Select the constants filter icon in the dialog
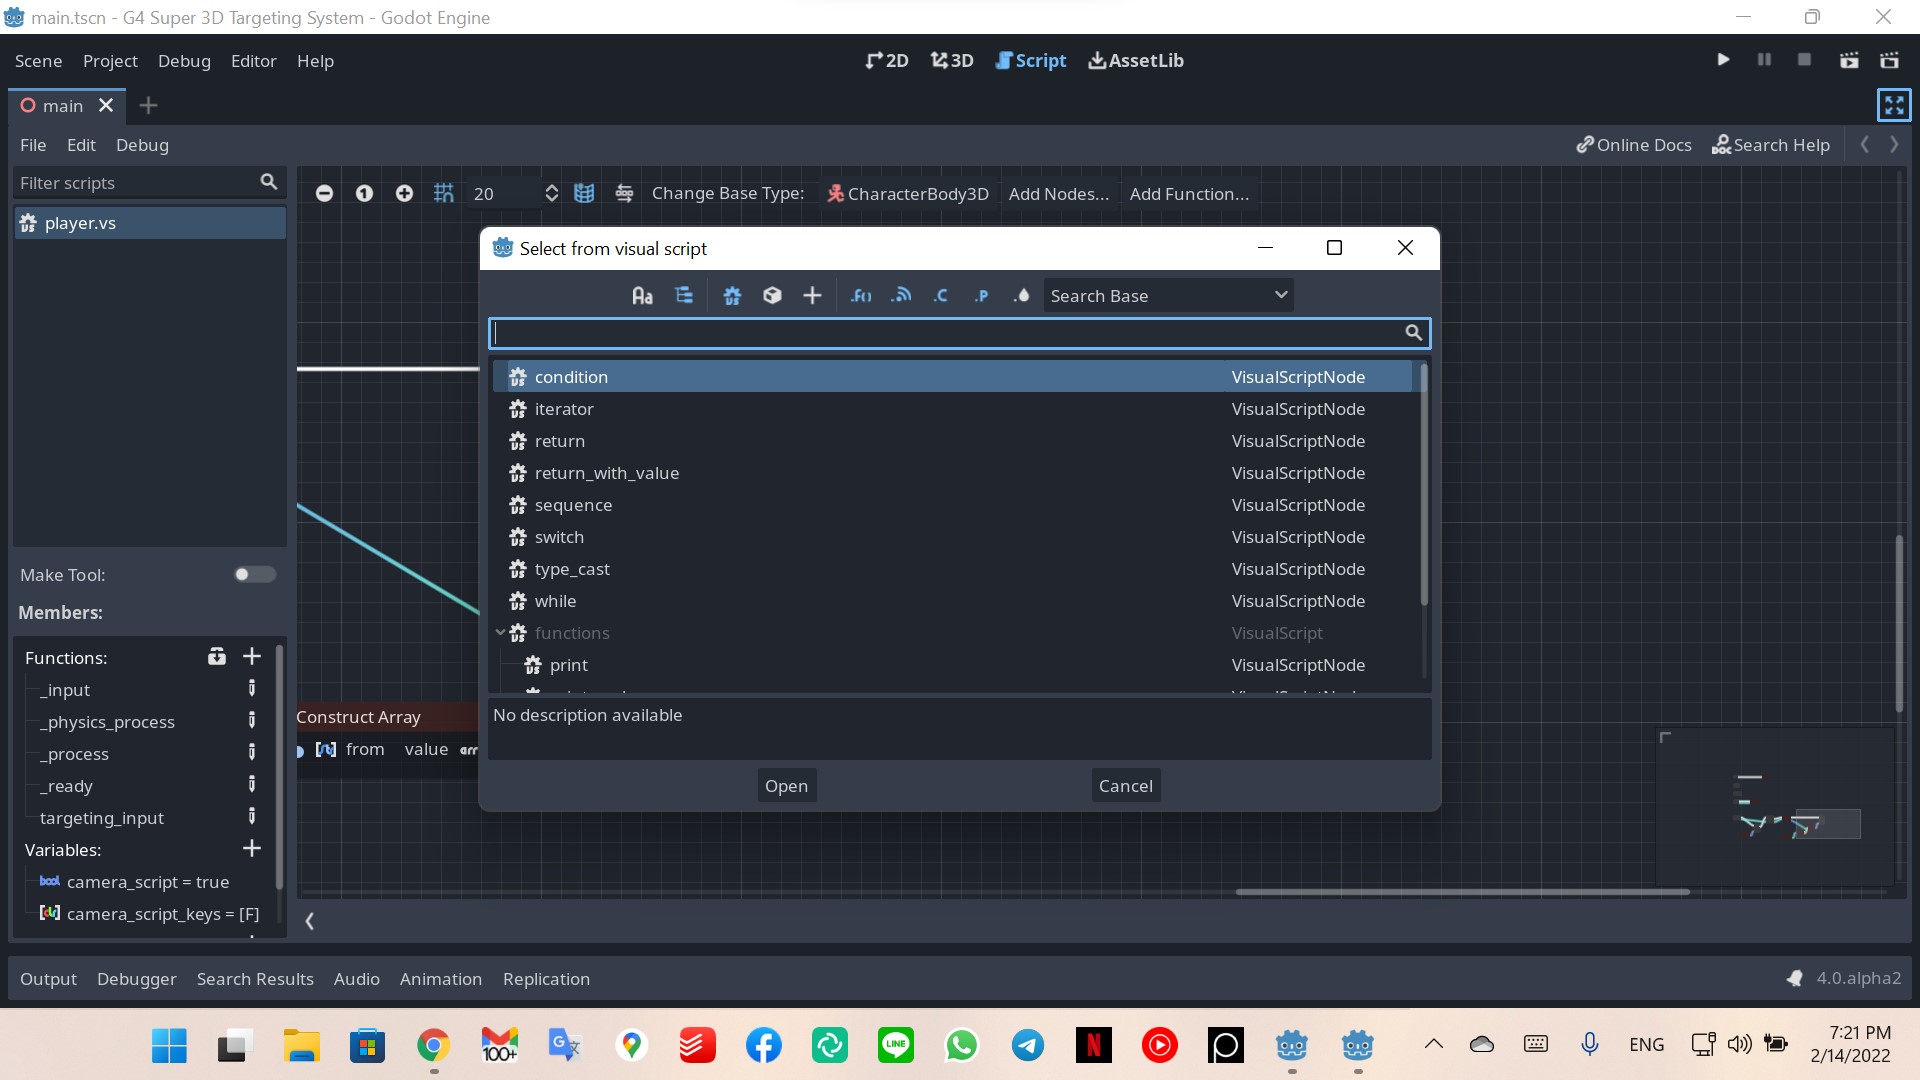This screenshot has width=1920, height=1080. click(x=941, y=295)
